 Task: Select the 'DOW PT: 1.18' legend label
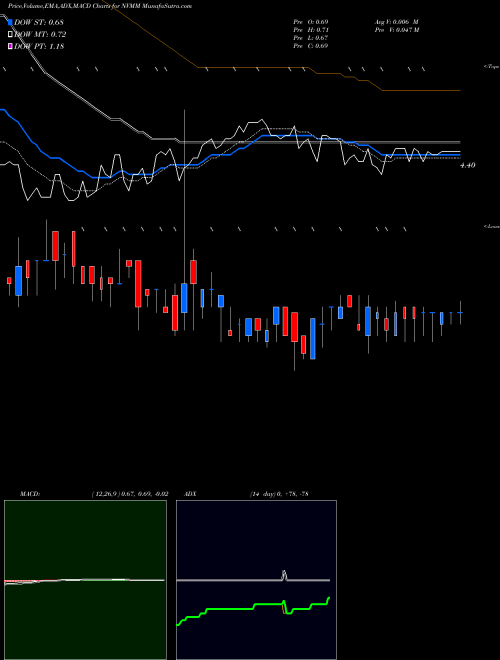click(x=39, y=47)
